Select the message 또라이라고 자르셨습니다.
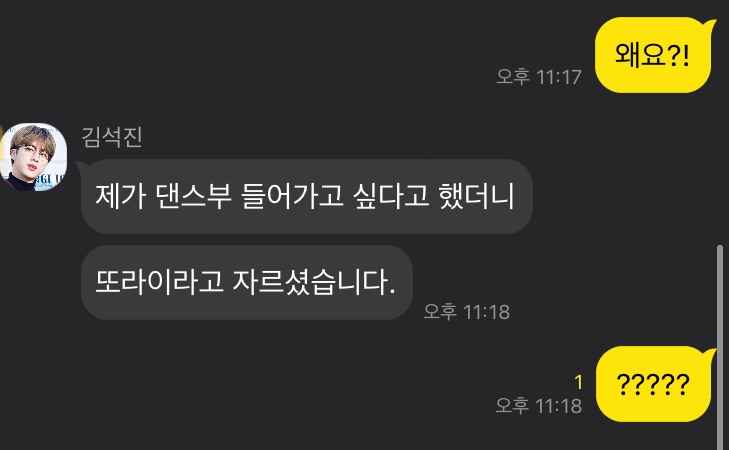729x450 pixels. pyautogui.click(x=247, y=282)
